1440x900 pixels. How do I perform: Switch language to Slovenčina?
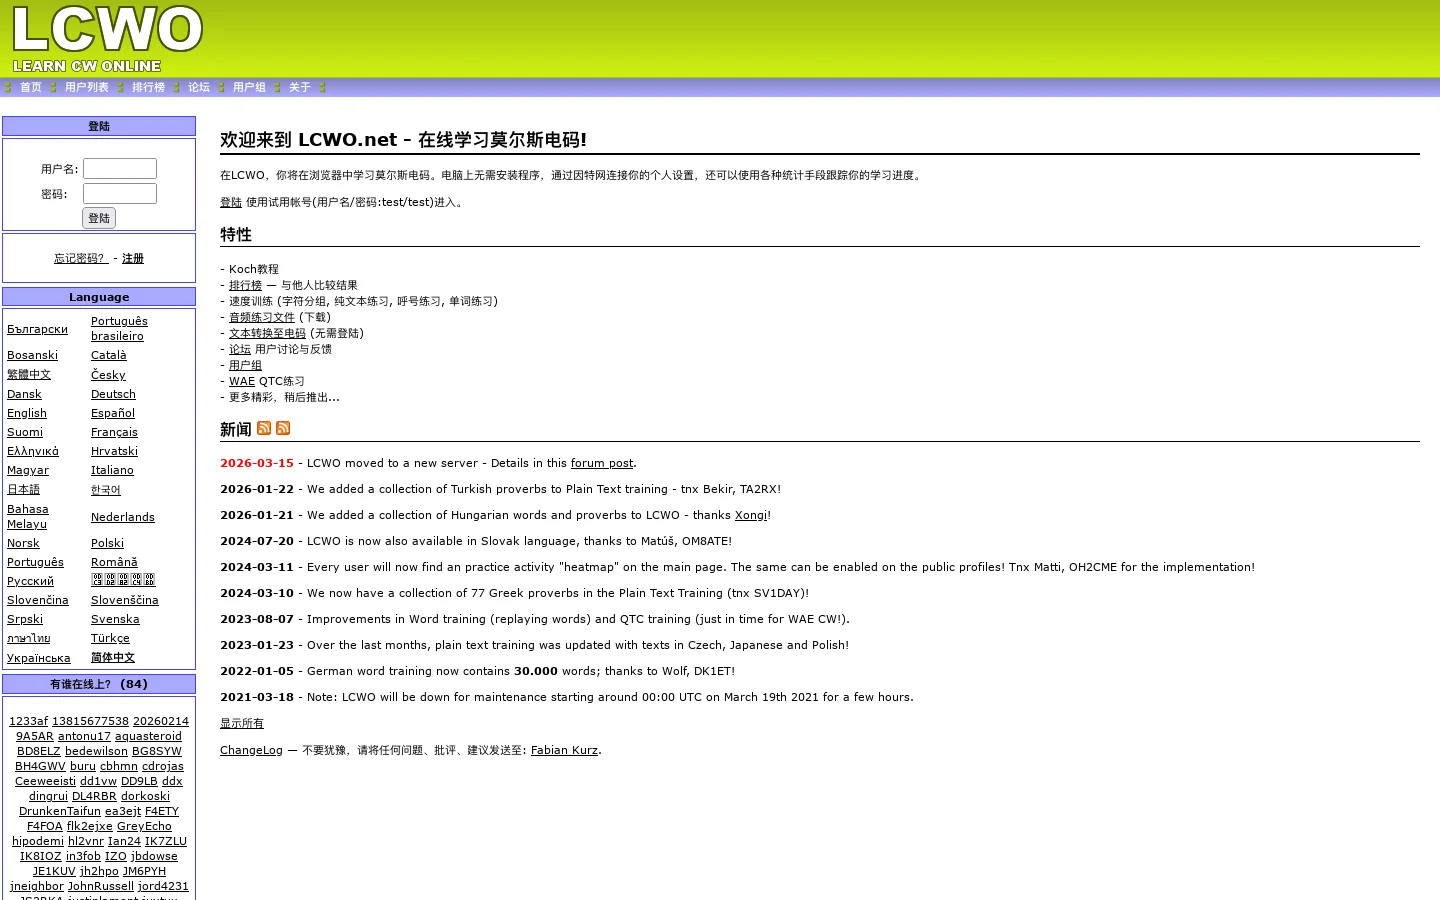pyautogui.click(x=38, y=600)
